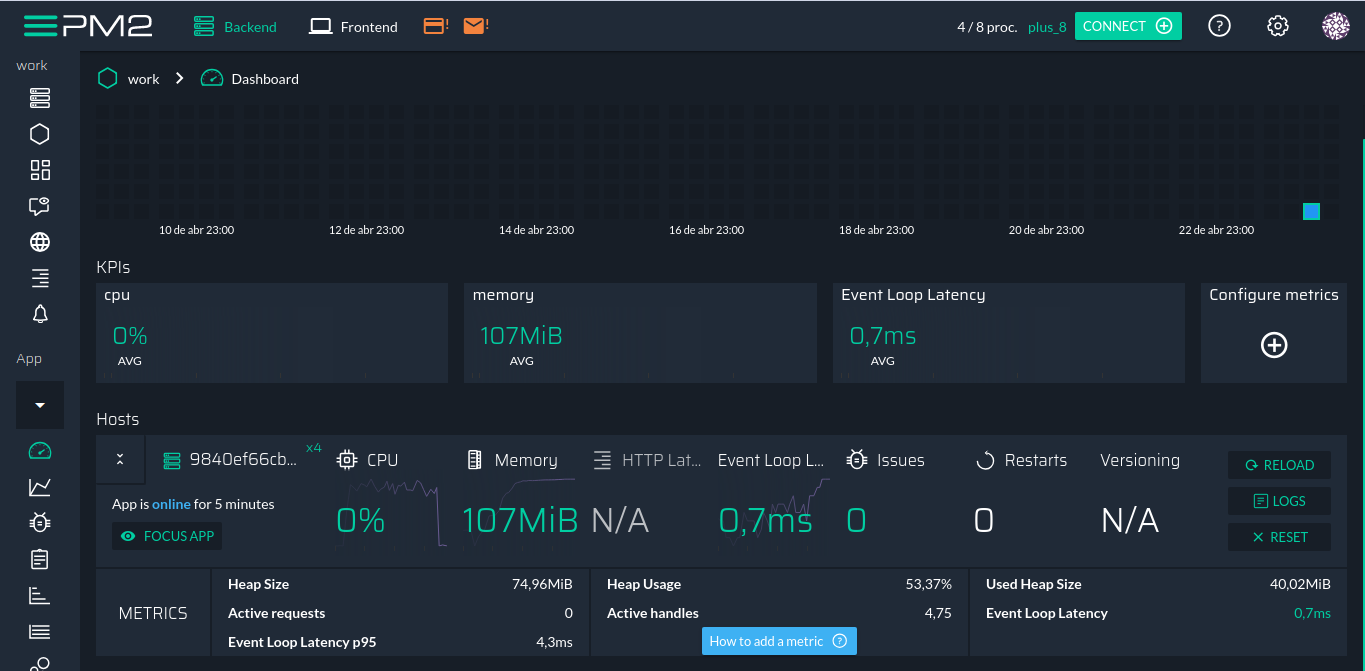The height and width of the screenshot is (671, 1365).
Task: Open the settings gear icon
Action: pyautogui.click(x=1277, y=26)
